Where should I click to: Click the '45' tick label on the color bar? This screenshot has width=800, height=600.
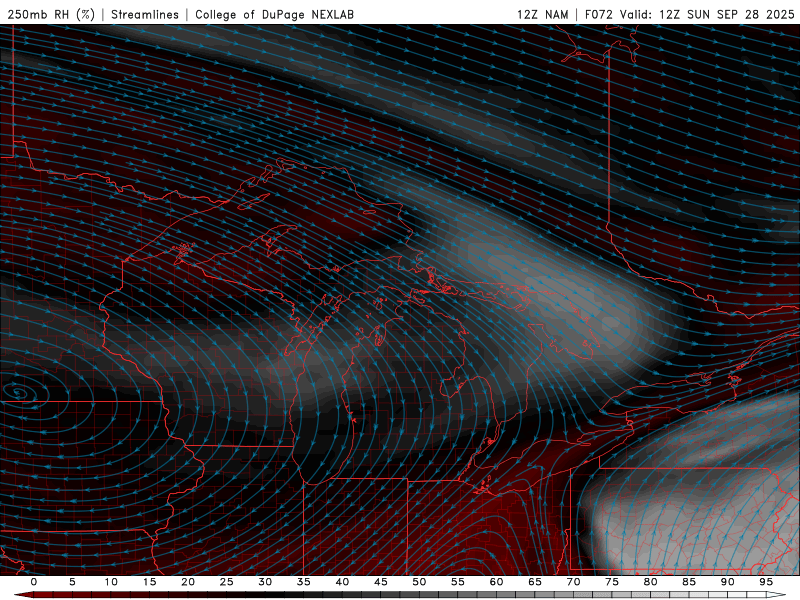pyautogui.click(x=381, y=582)
